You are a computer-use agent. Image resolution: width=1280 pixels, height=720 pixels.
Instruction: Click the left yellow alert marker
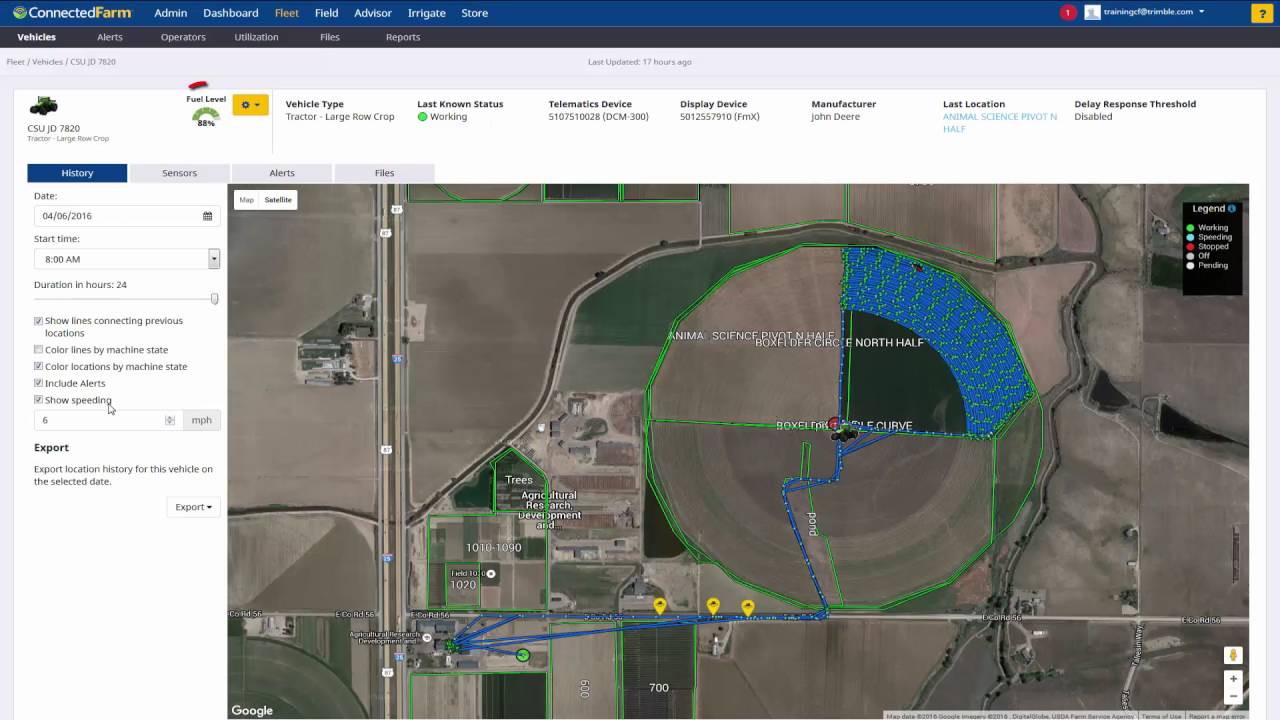click(660, 606)
